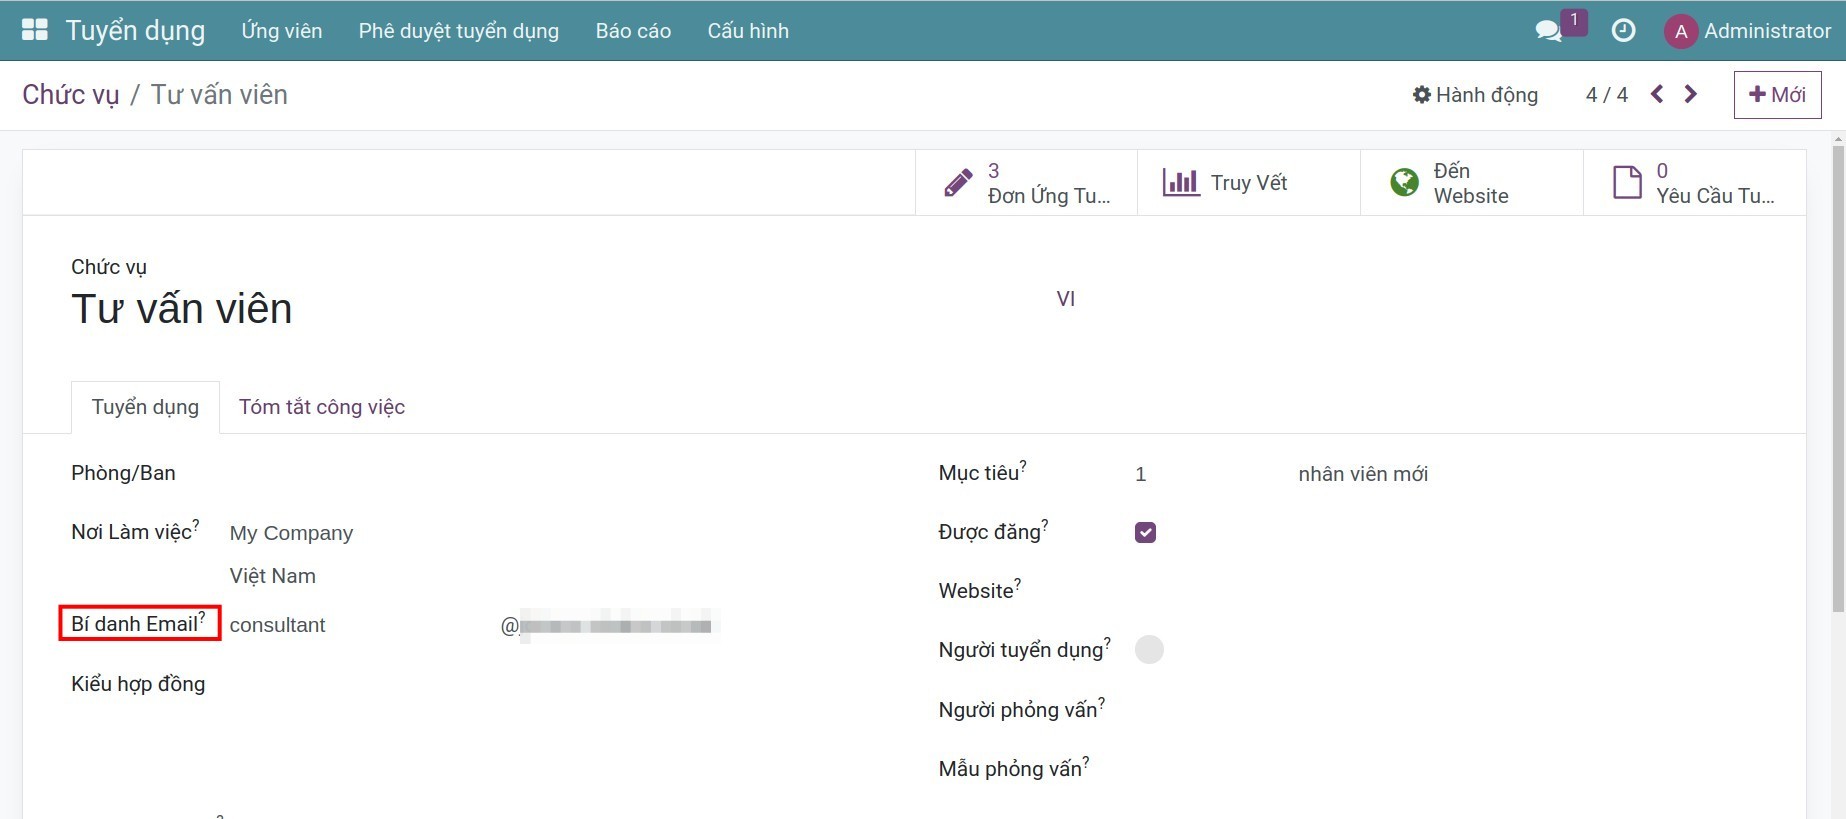This screenshot has height=819, width=1846.
Task: Open the Báo cáo menu
Action: point(633,31)
